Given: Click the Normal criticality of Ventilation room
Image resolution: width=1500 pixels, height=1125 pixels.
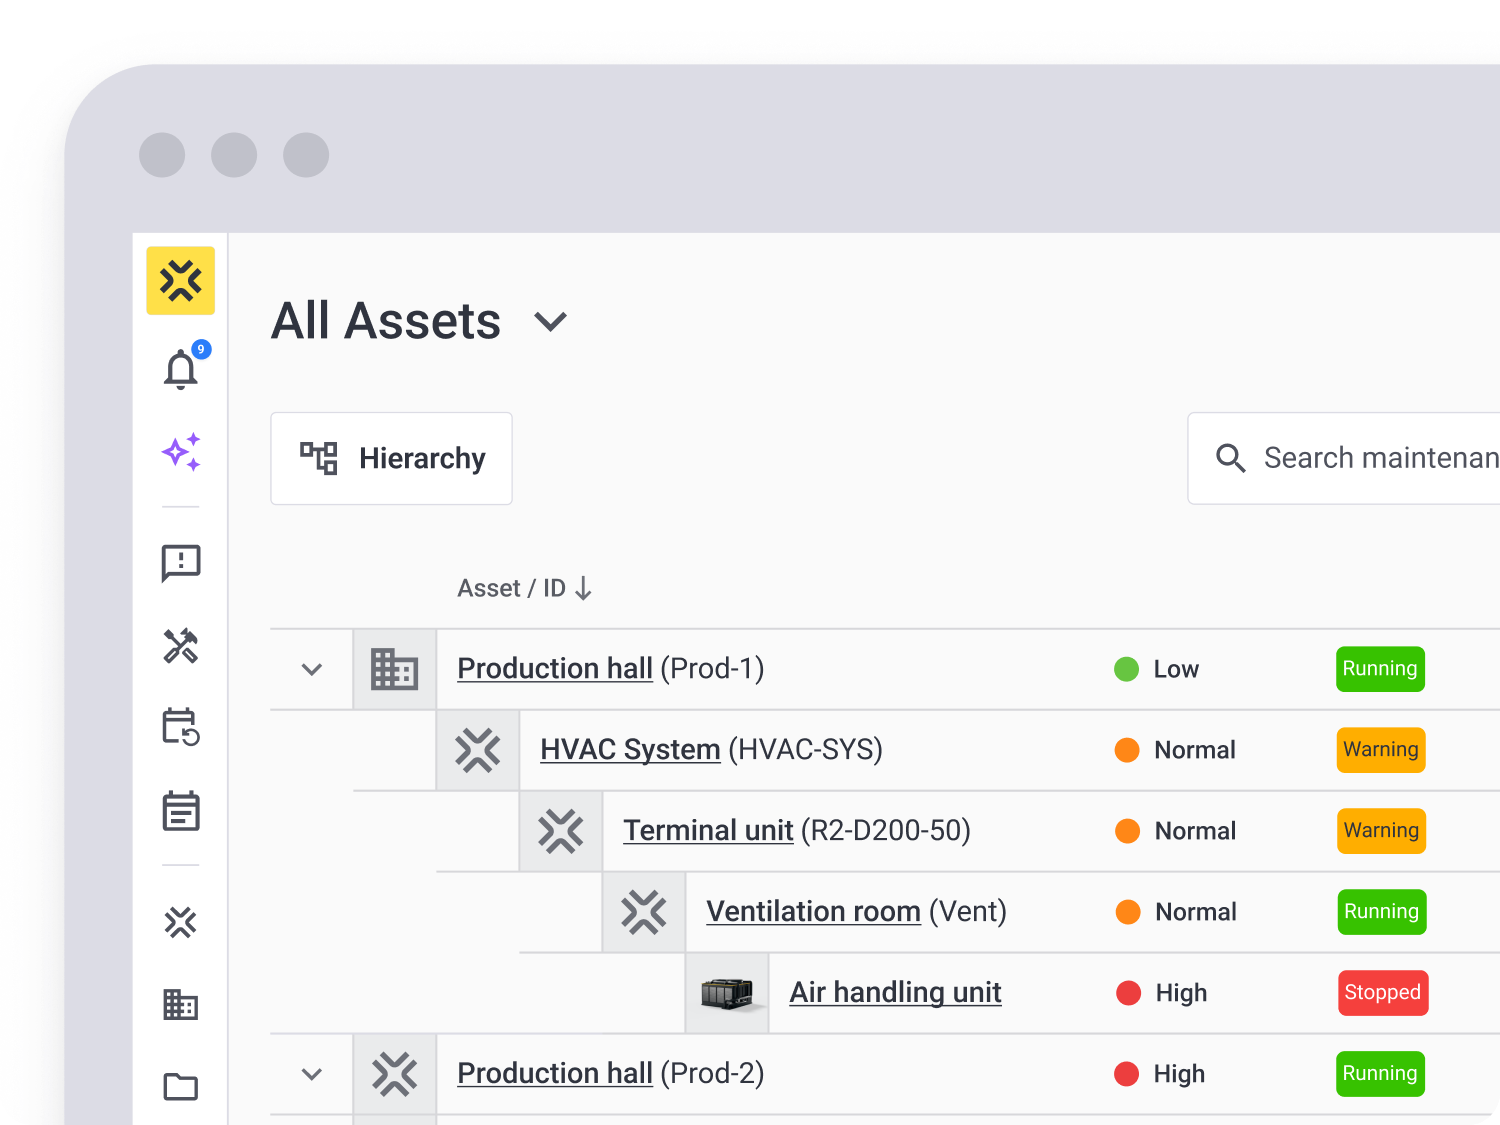Looking at the screenshot, I should click(1176, 912).
